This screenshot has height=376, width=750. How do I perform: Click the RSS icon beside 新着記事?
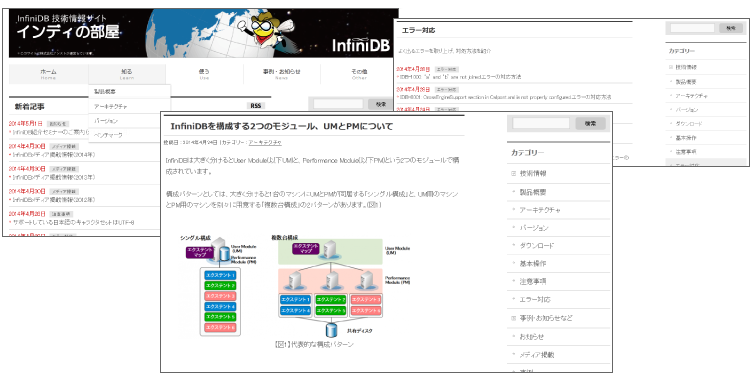pos(256,106)
